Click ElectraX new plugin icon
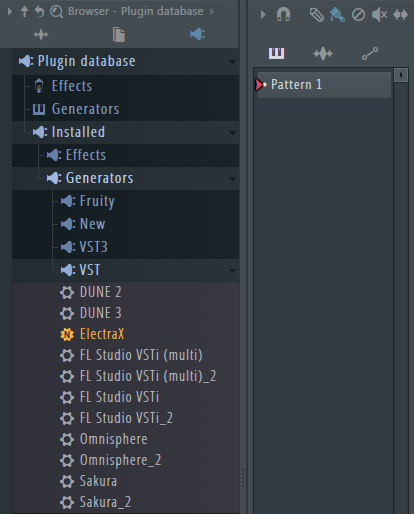The width and height of the screenshot is (414, 514). click(67, 335)
